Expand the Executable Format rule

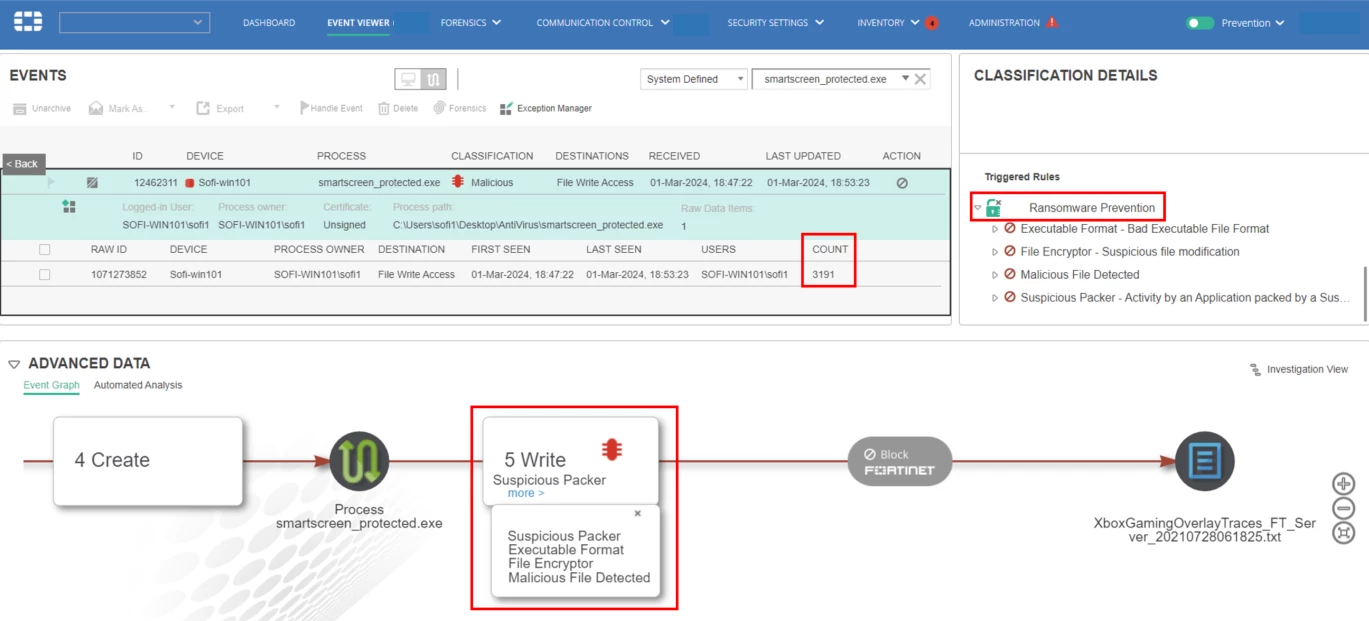(x=995, y=229)
